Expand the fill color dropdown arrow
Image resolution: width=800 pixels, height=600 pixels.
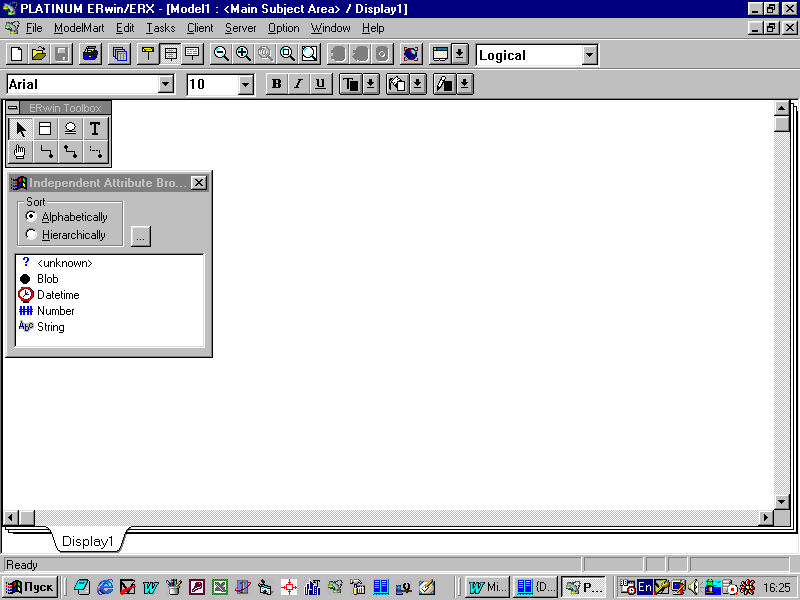click(417, 84)
